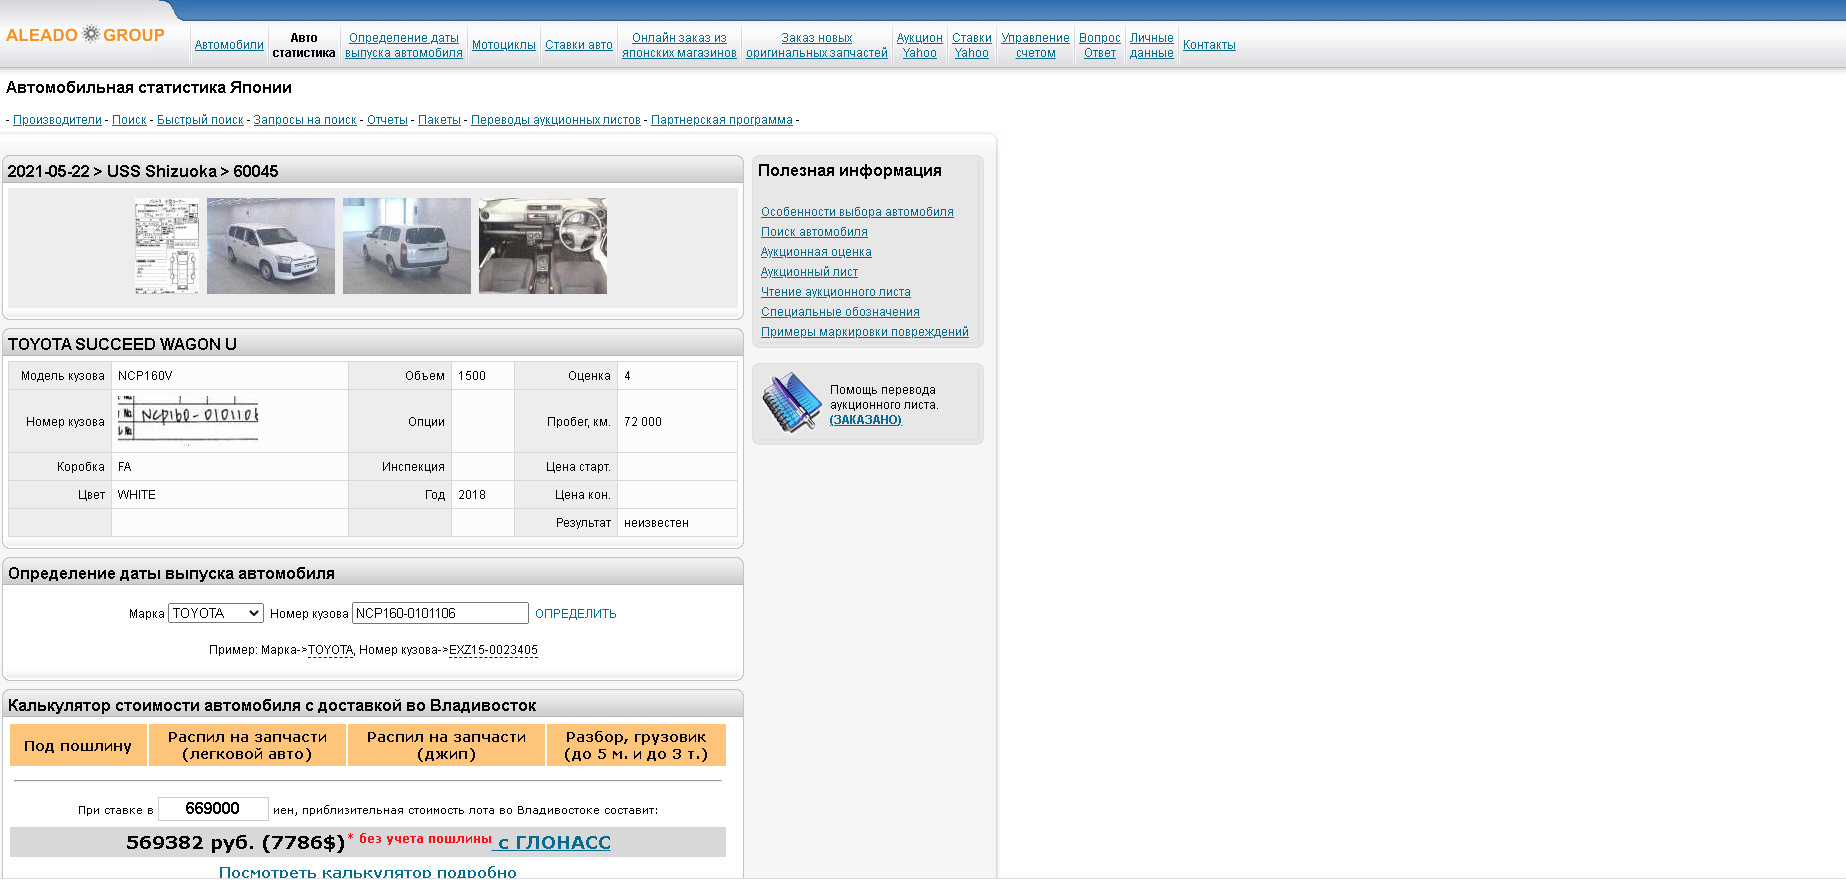Image resolution: width=1846 pixels, height=883 pixels.
Task: Open the rear view car photo thumbnail
Action: pyautogui.click(x=407, y=246)
